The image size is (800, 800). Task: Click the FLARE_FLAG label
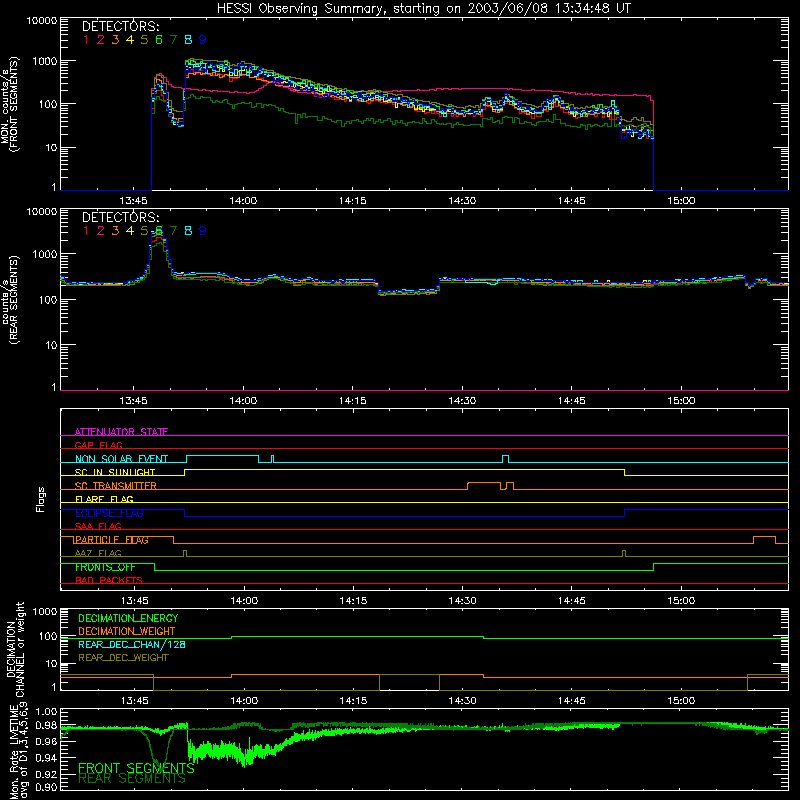point(104,499)
